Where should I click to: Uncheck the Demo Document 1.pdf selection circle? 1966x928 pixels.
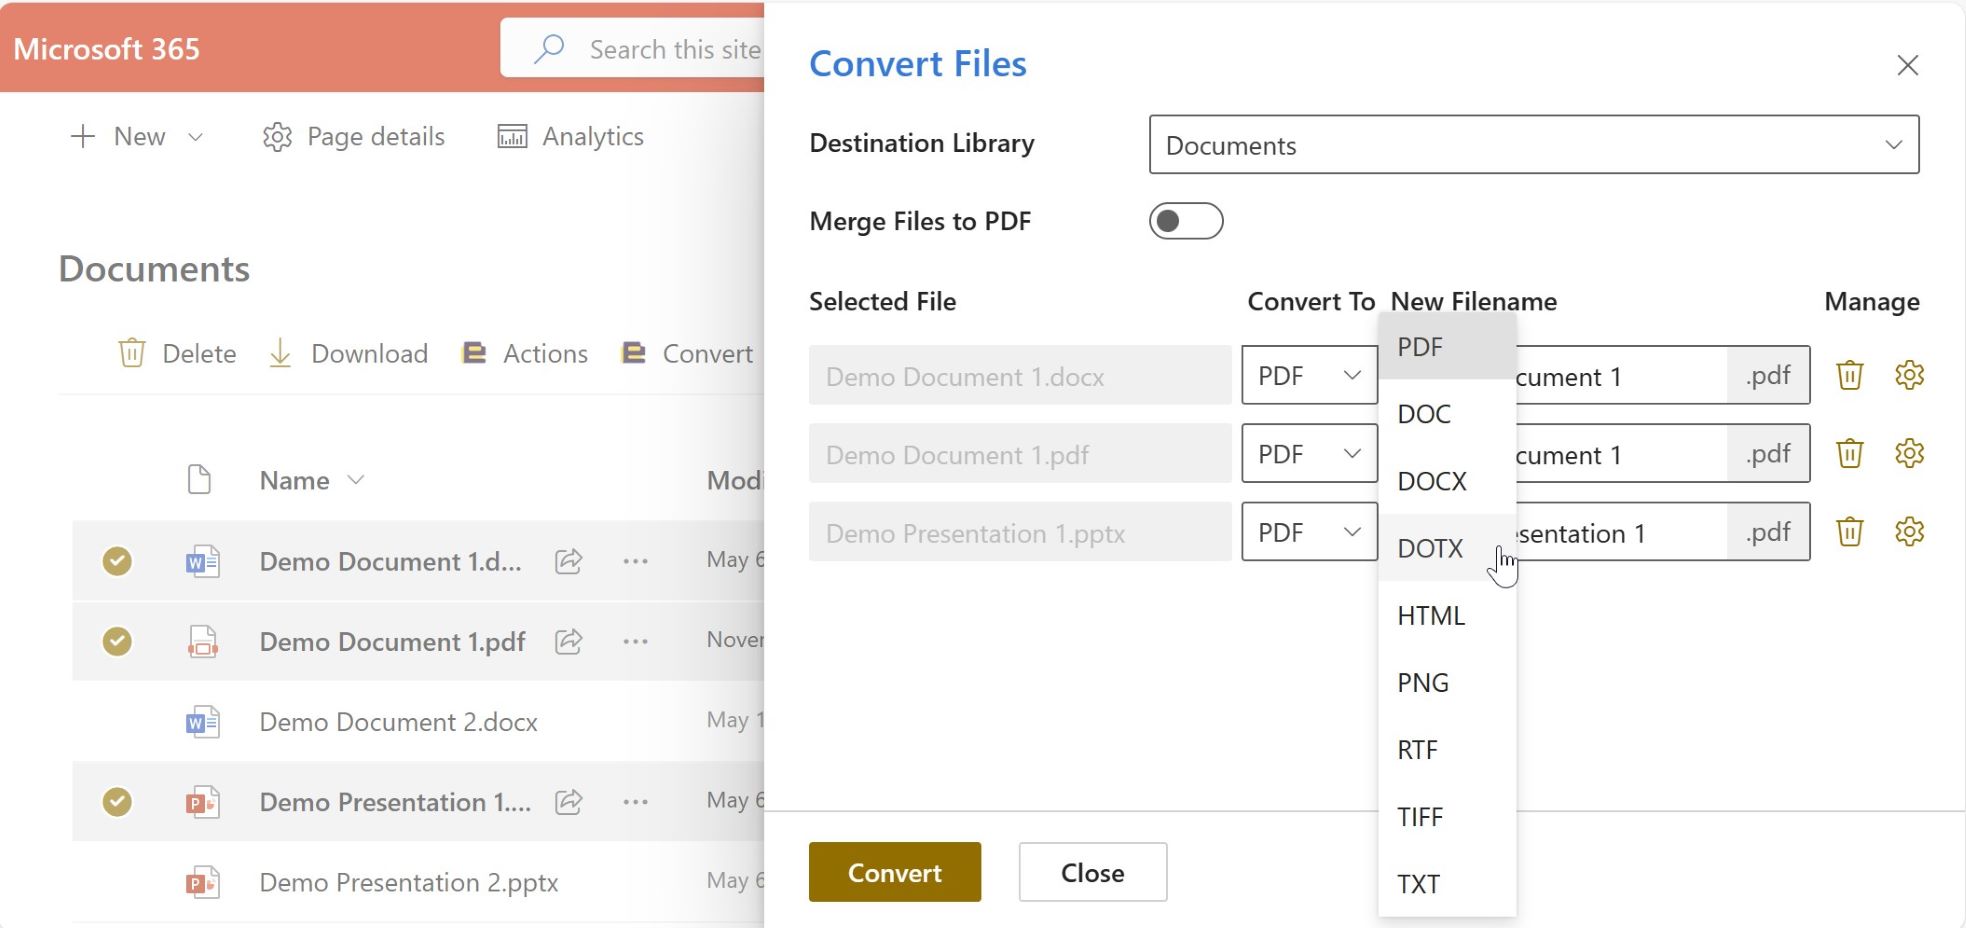pos(117,642)
